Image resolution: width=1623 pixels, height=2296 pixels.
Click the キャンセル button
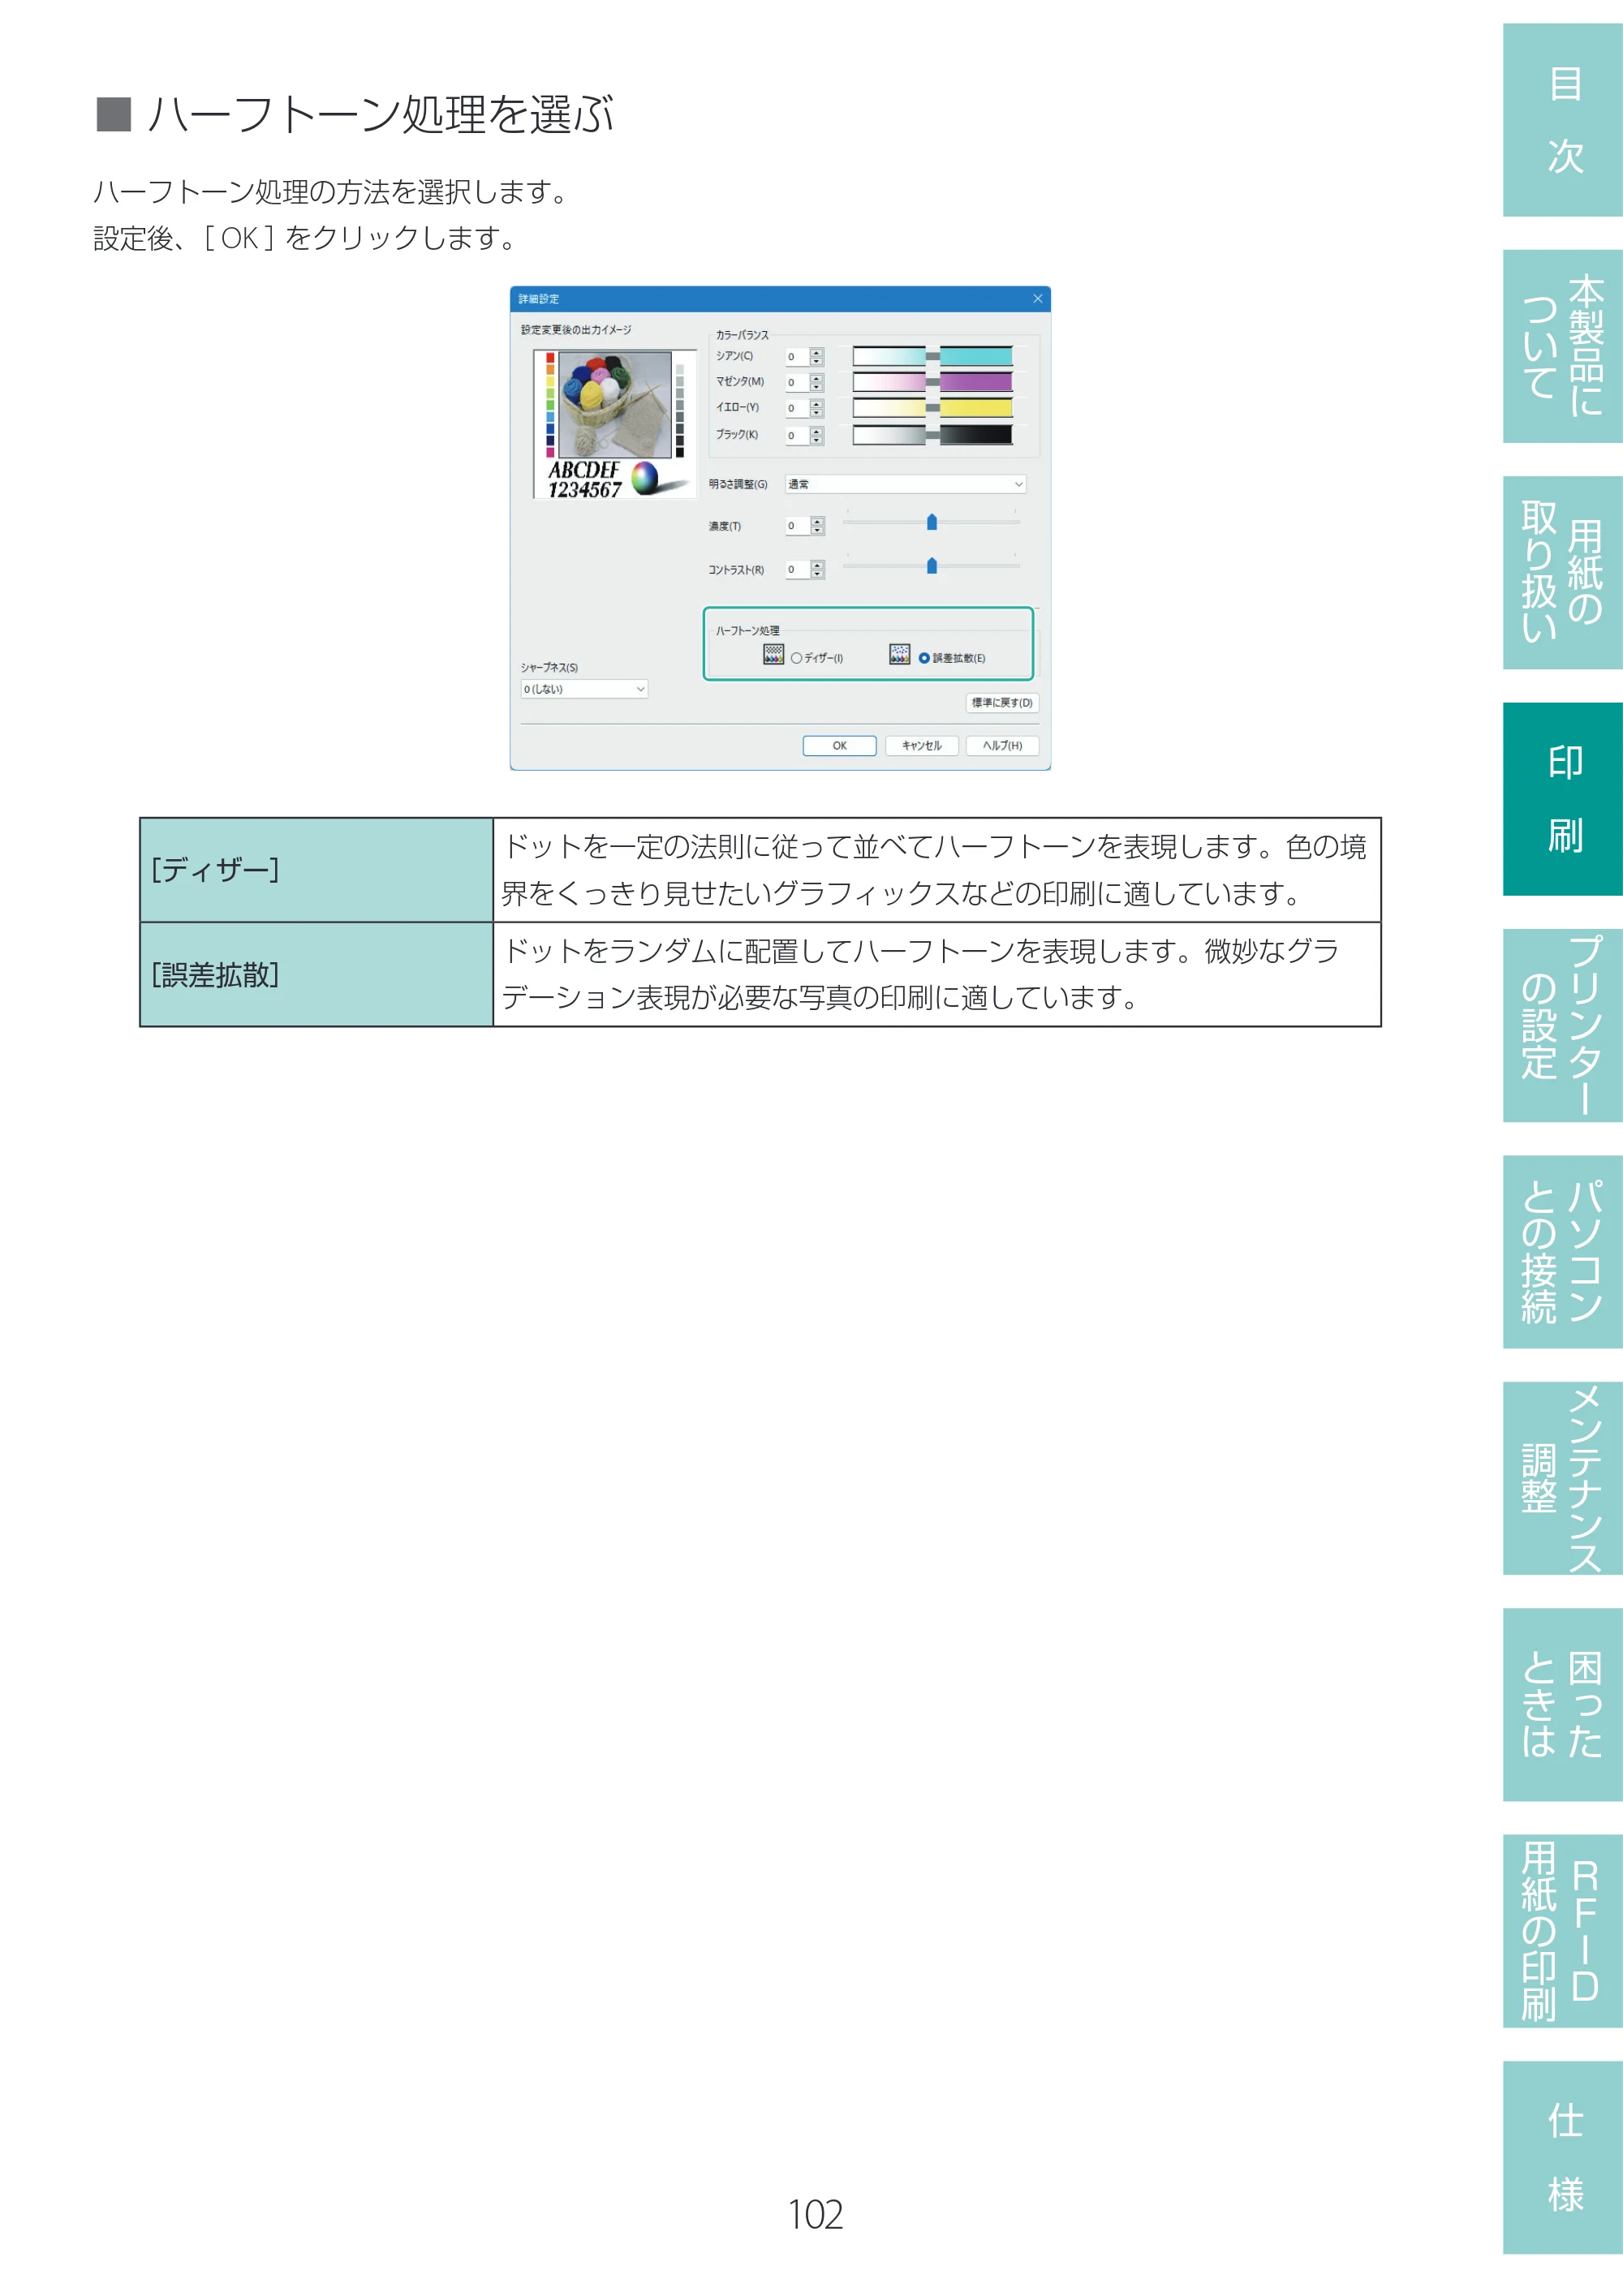click(x=921, y=746)
